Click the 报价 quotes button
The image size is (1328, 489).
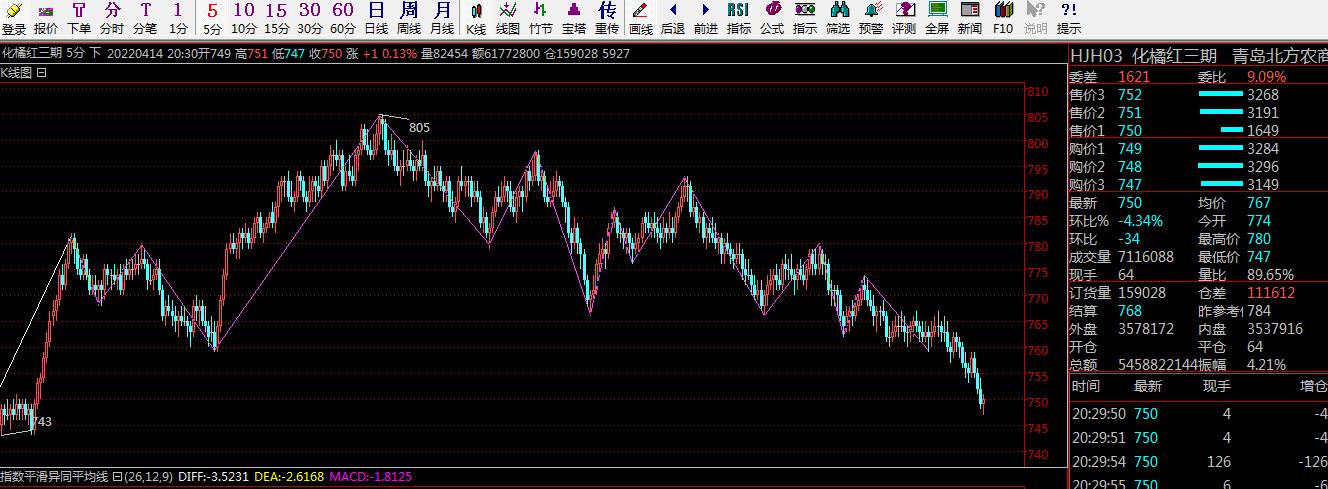coord(46,18)
